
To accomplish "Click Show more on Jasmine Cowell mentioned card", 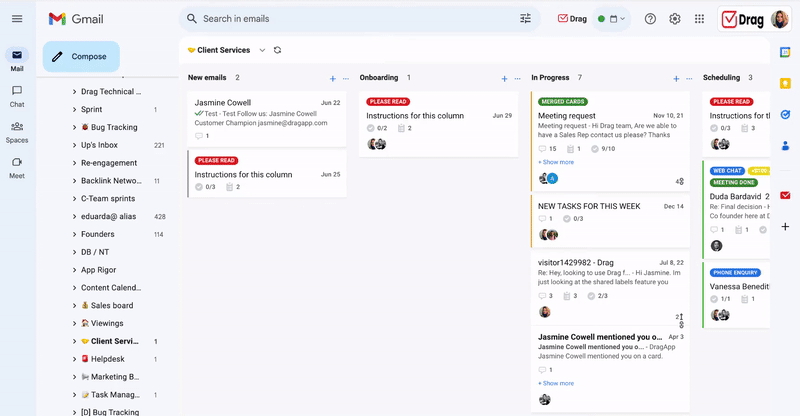I will tap(556, 383).
